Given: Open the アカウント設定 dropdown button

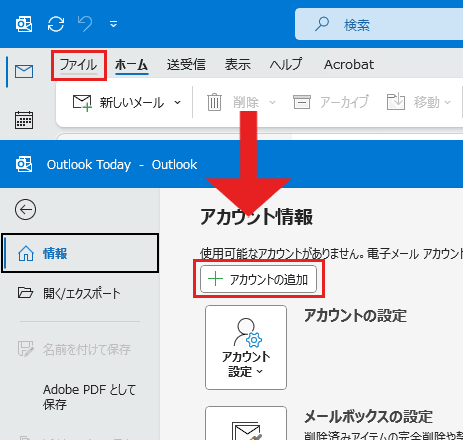Looking at the screenshot, I should (x=246, y=347).
